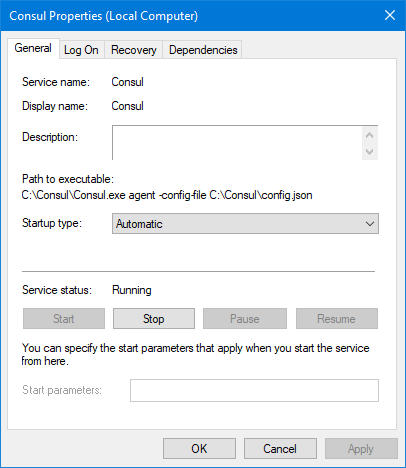Switch to the Dependencies tab
Image resolution: width=406 pixels, height=468 pixels.
(203, 50)
